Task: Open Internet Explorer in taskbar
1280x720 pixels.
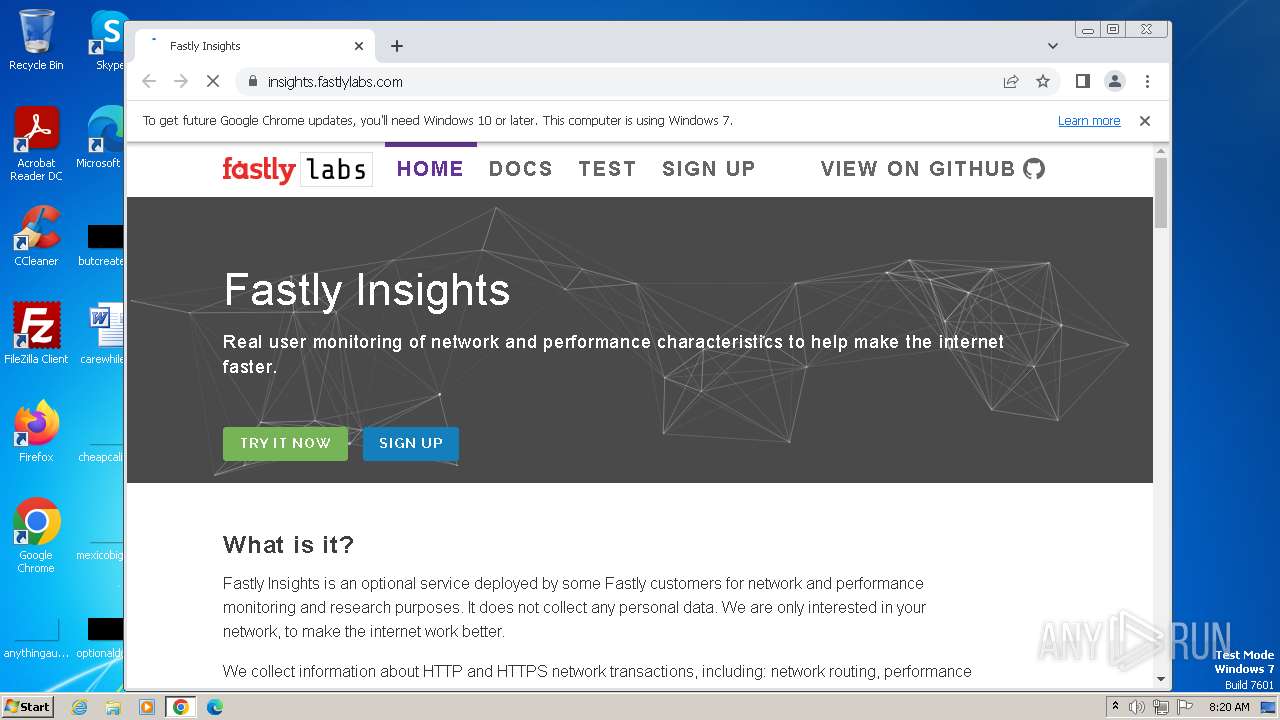Action: (x=79, y=707)
